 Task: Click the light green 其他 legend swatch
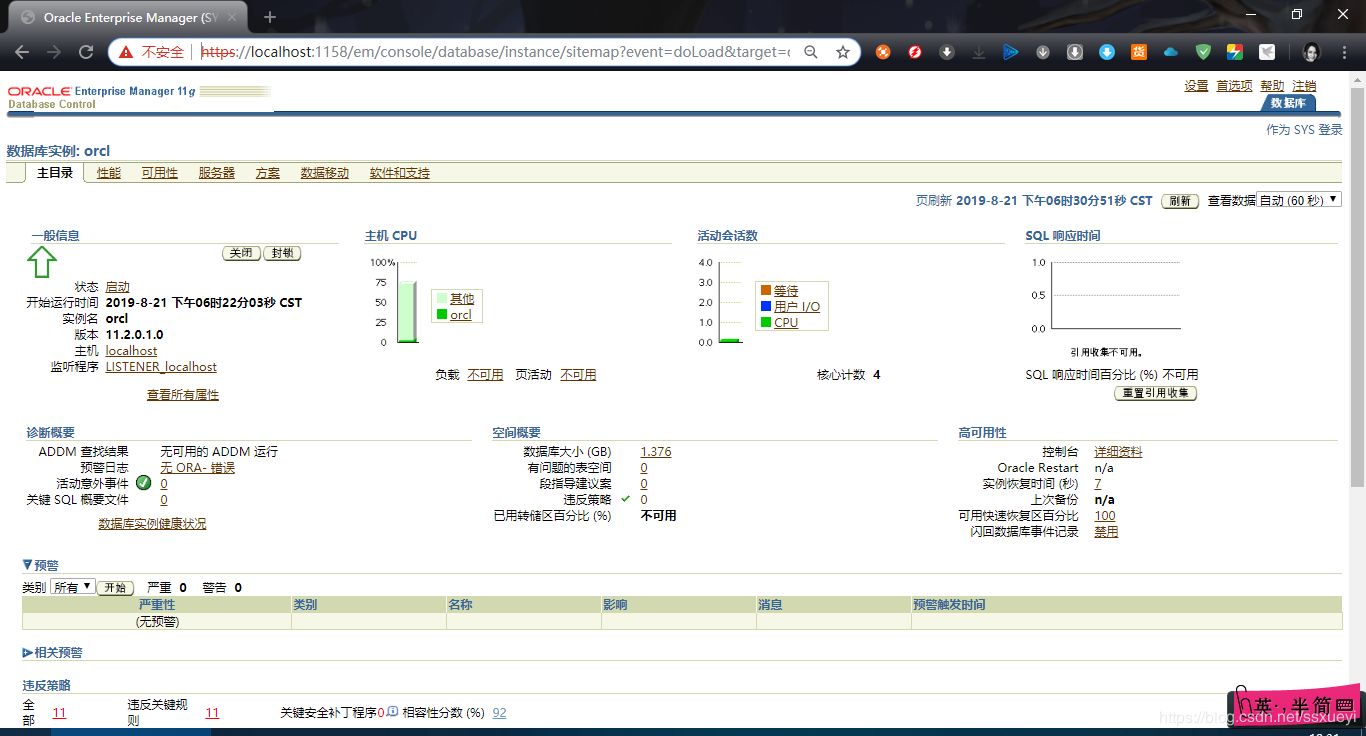pos(441,298)
